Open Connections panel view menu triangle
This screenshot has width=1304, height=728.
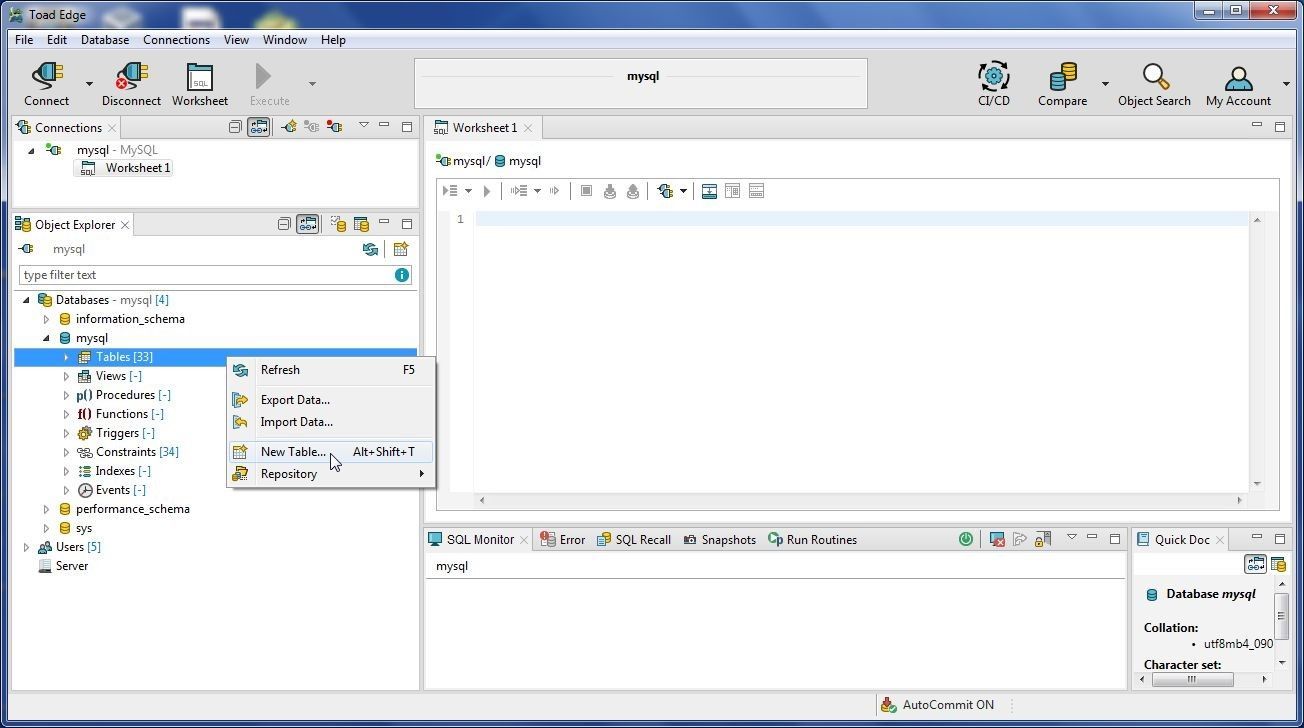tap(363, 126)
